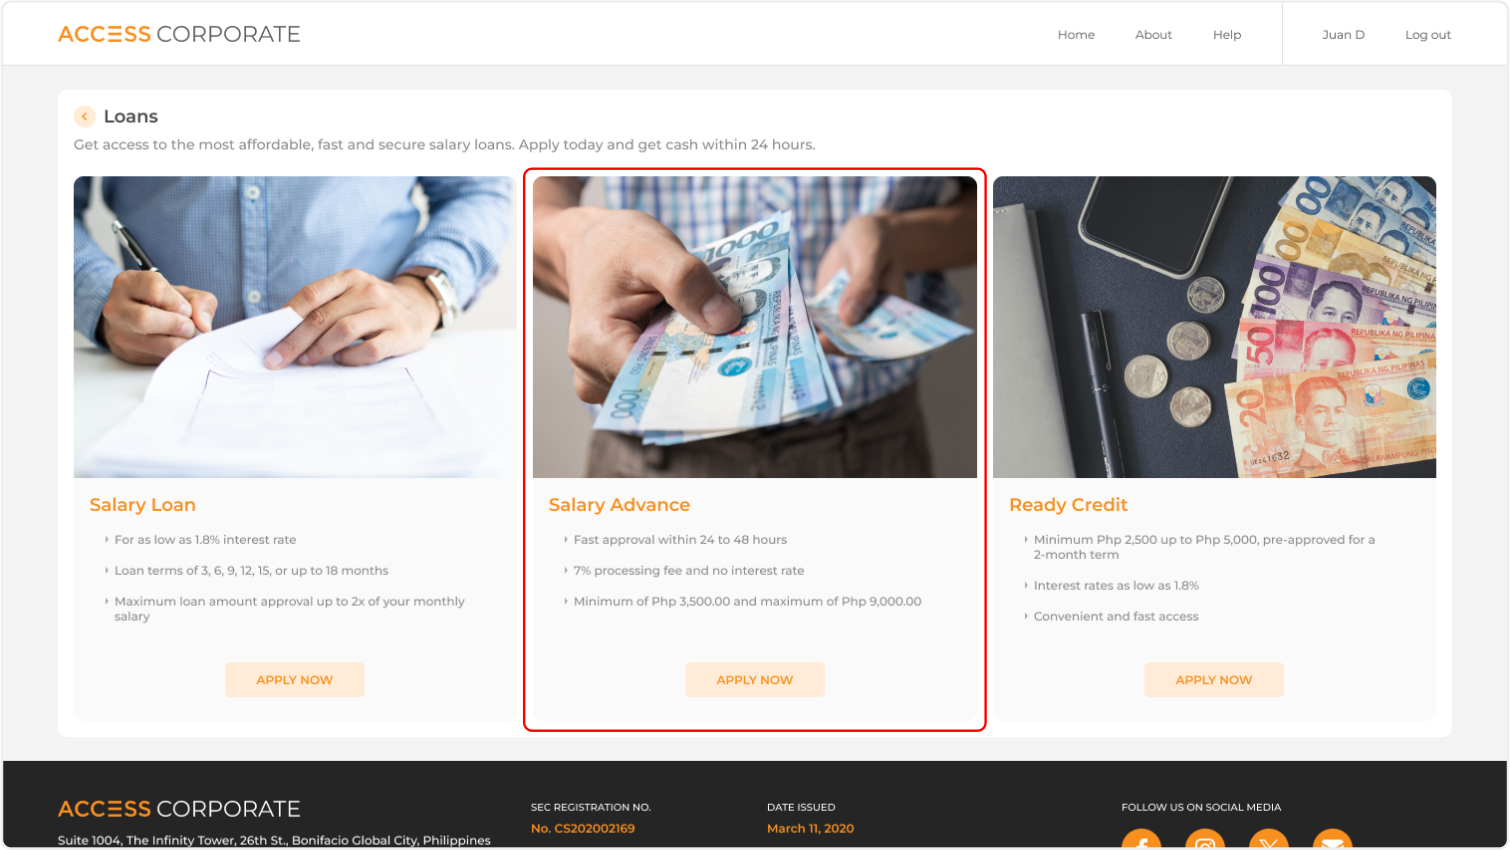Image resolution: width=1510 pixels, height=850 pixels.
Task: Select the Ready Credit banknotes photo
Action: pyautogui.click(x=1214, y=327)
